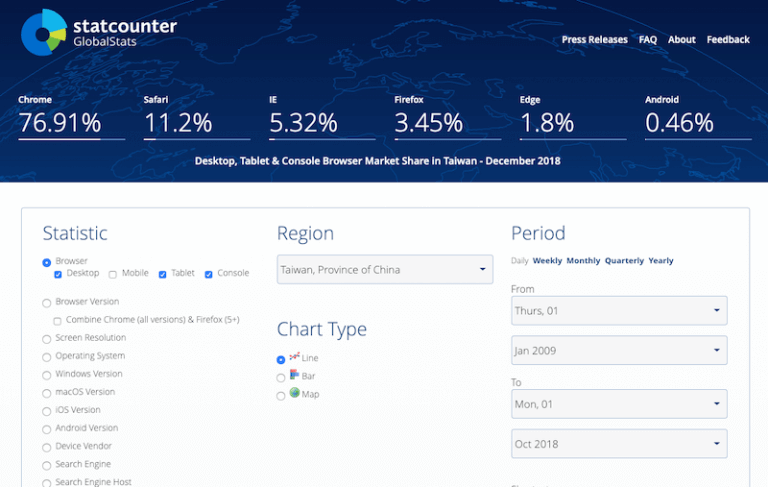The width and height of the screenshot is (768, 487).
Task: Switch period to Weekly
Action: click(547, 261)
